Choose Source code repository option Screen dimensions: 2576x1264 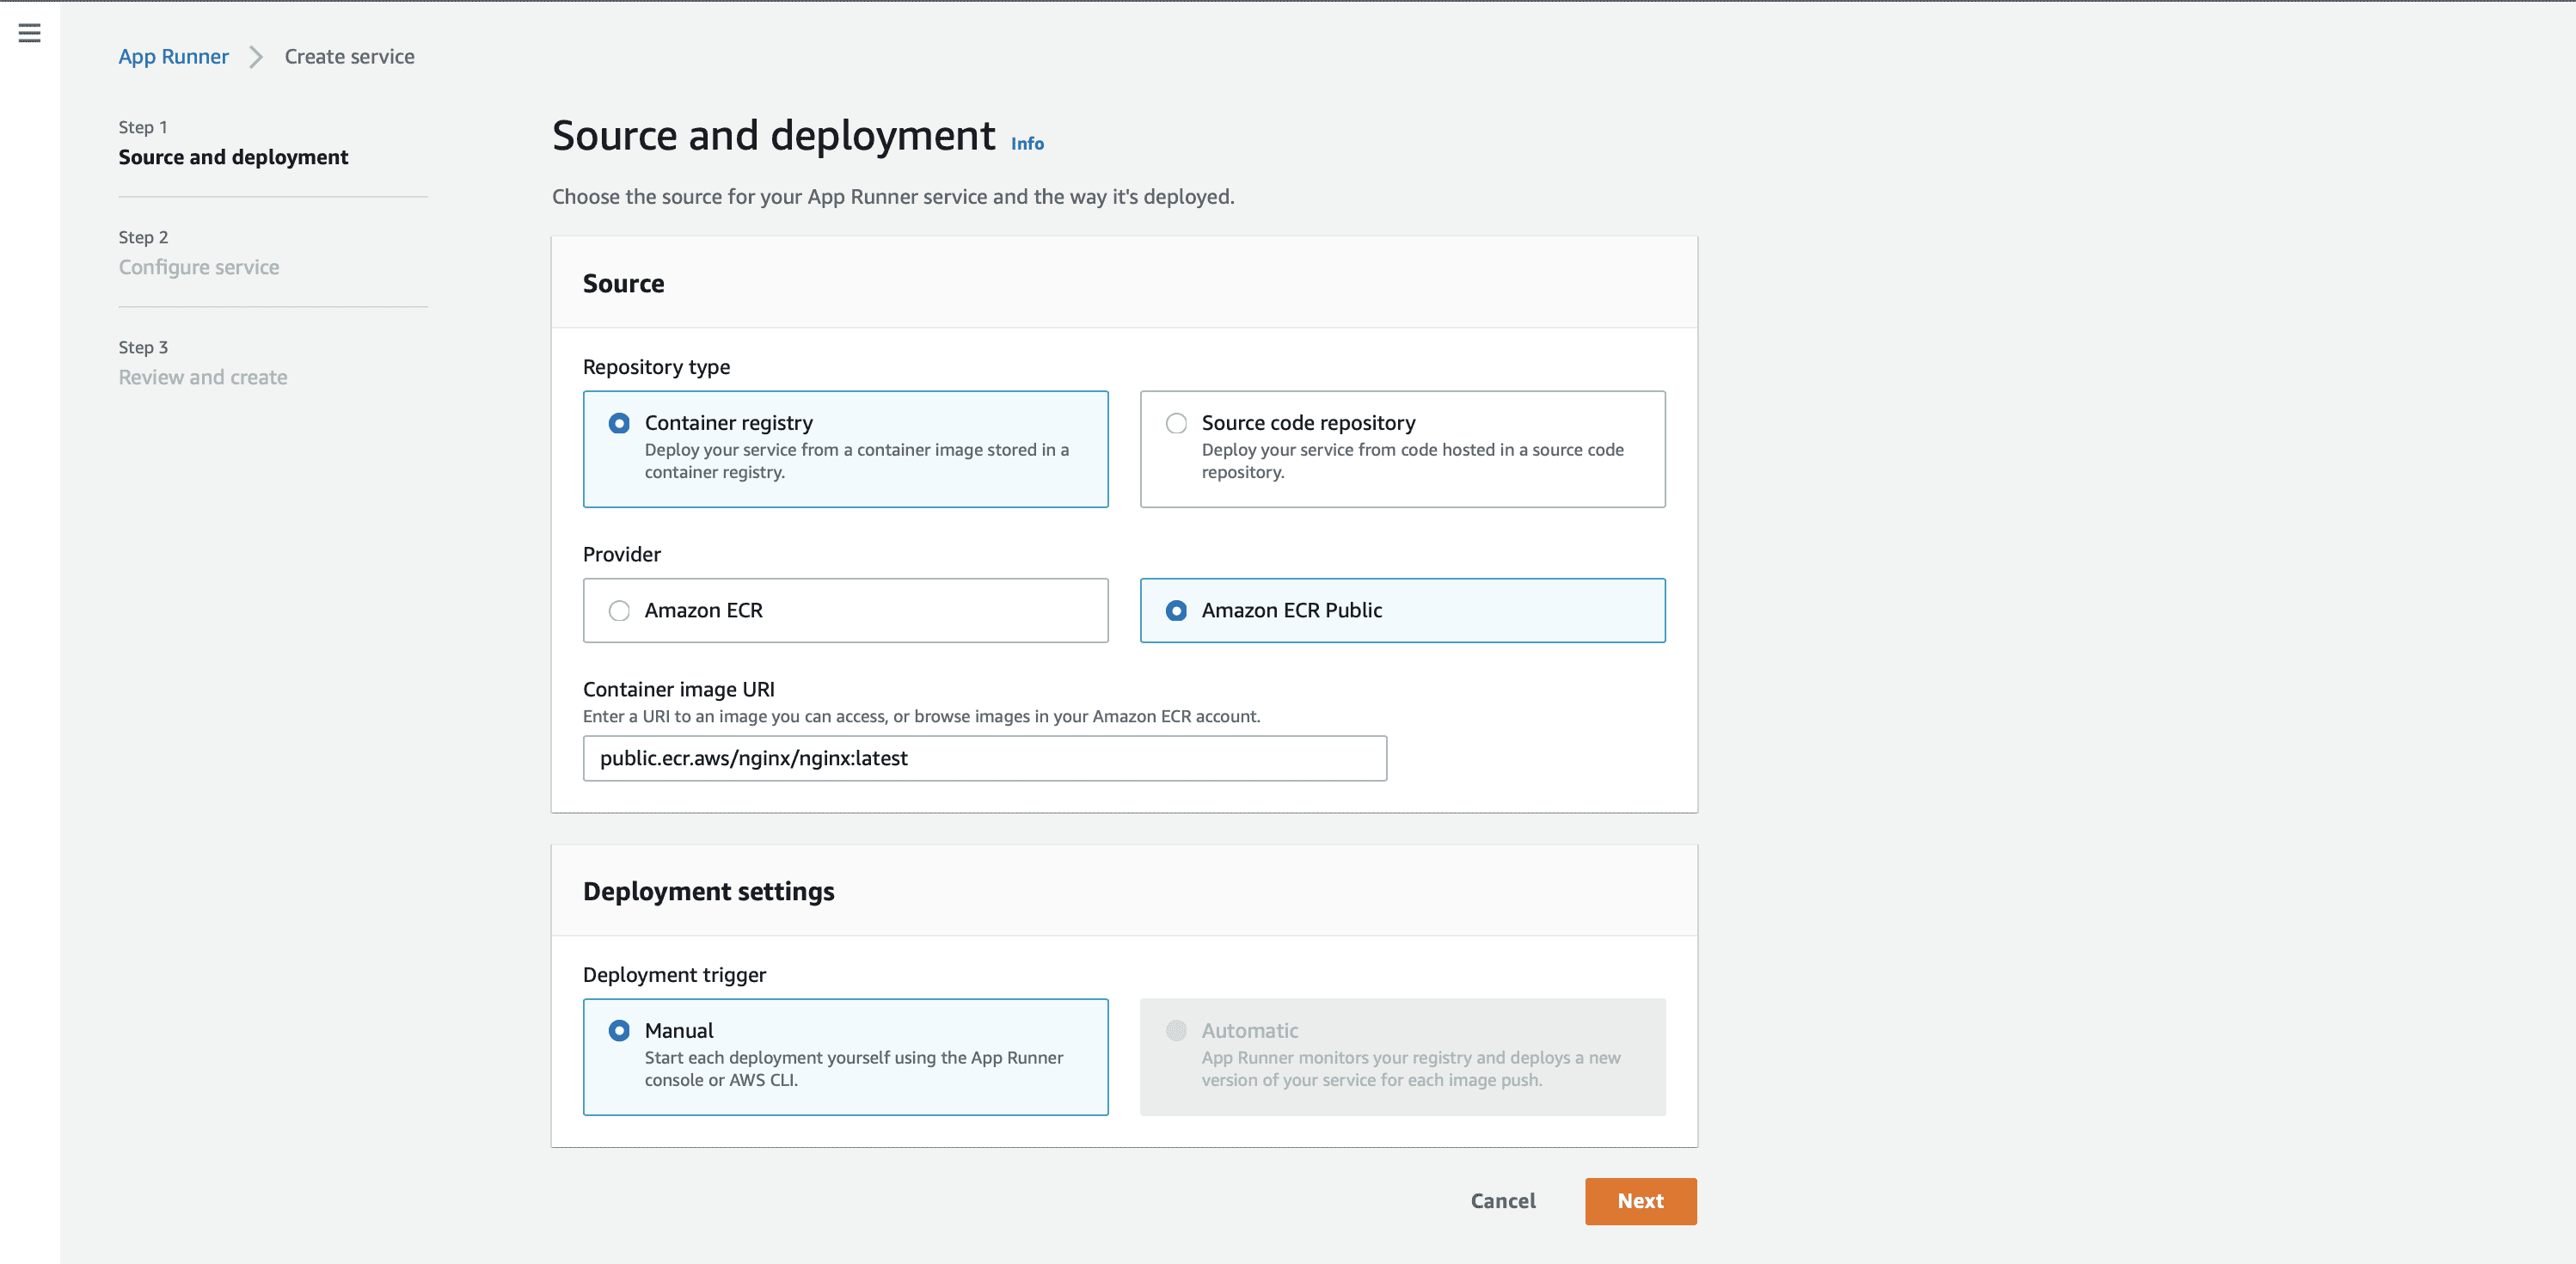[1402, 449]
